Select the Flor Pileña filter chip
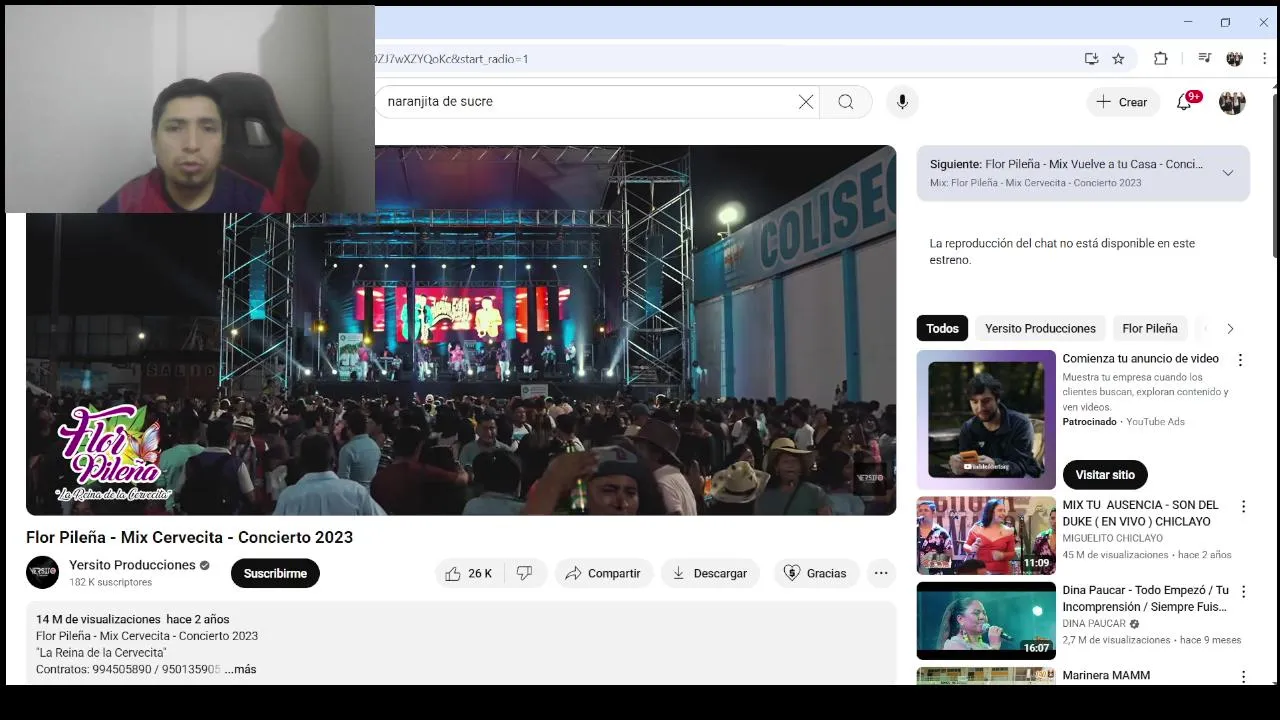This screenshot has height=720, width=1280. coord(1150,328)
